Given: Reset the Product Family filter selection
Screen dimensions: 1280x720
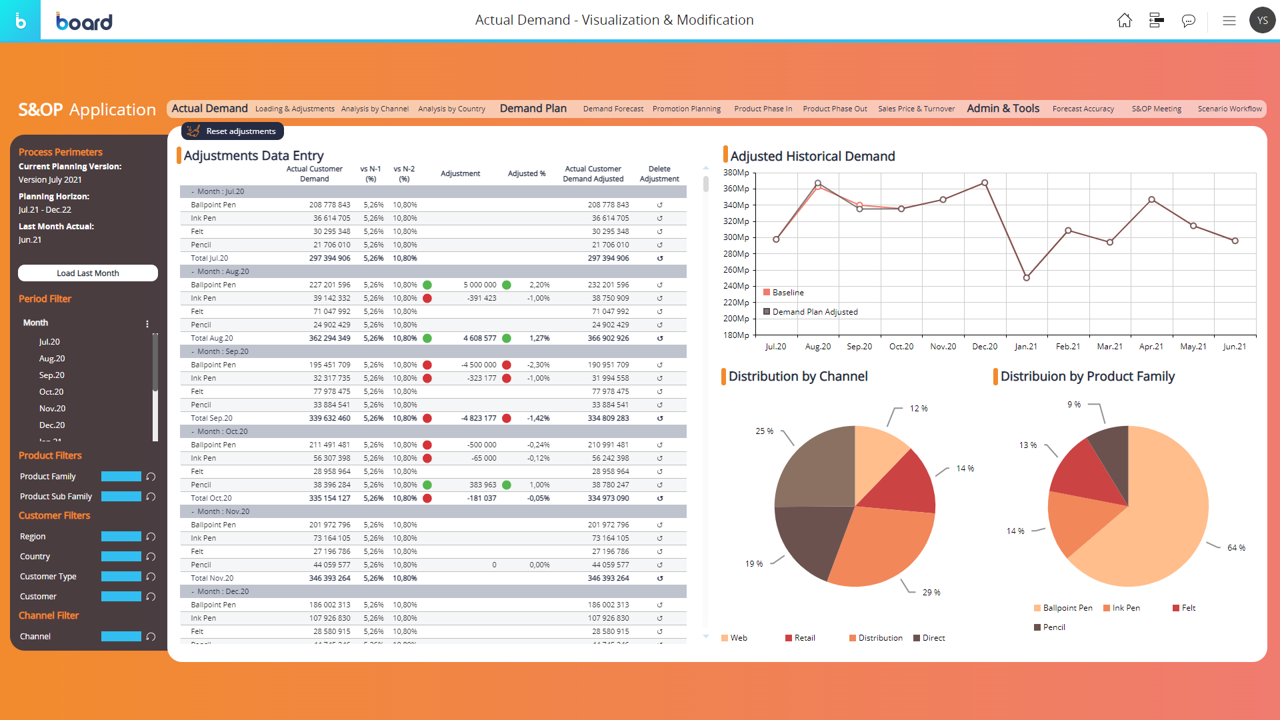Looking at the screenshot, I should [x=151, y=476].
